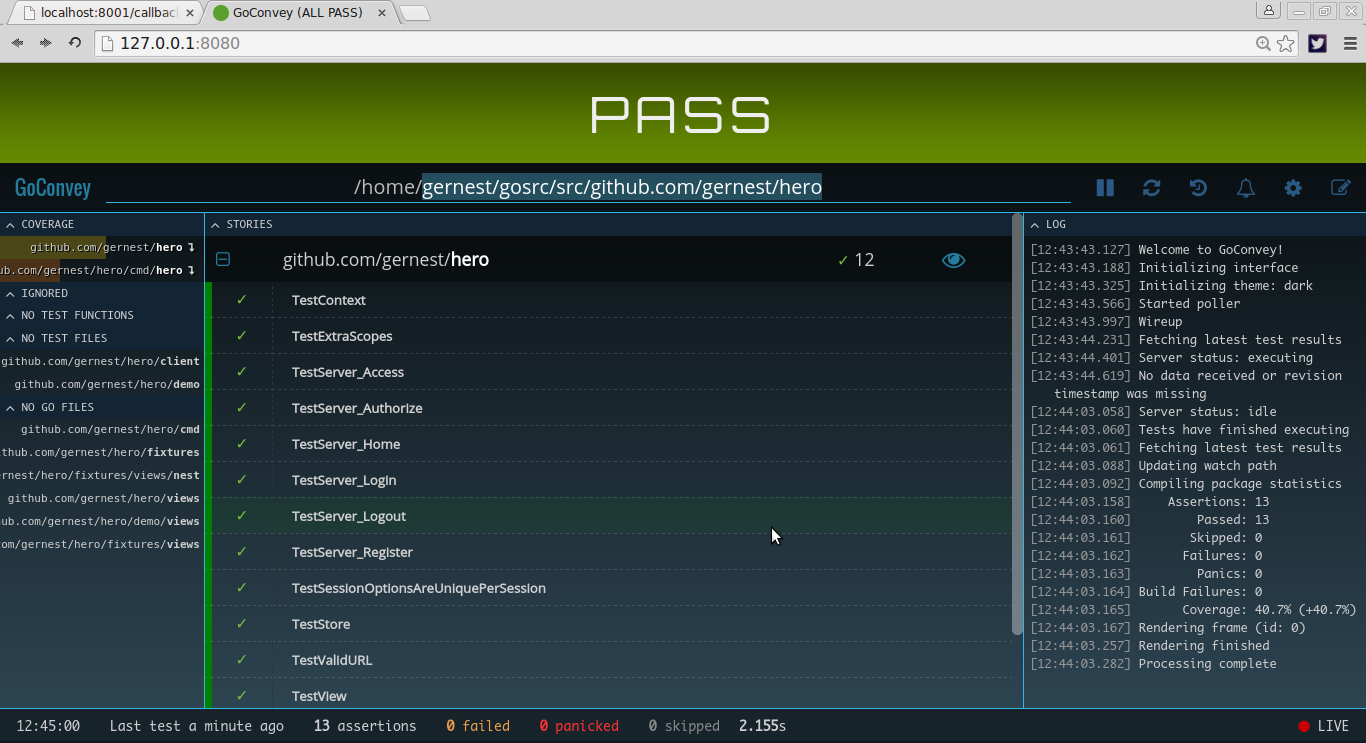
Task: Open the Chrome hamburger menu
Action: 1349,43
